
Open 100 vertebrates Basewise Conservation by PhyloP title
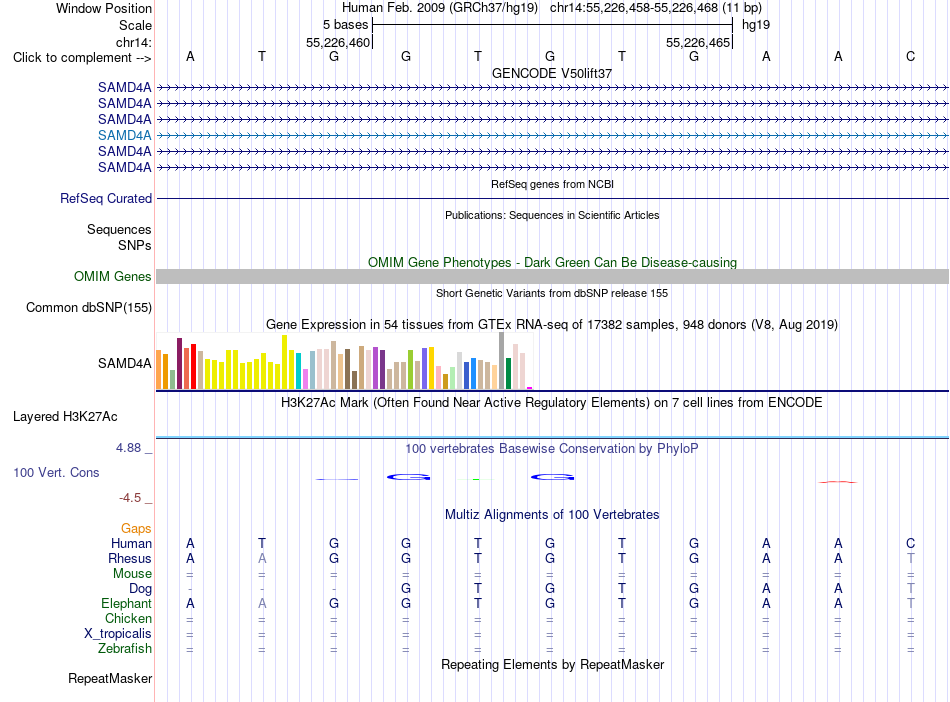[552, 449]
